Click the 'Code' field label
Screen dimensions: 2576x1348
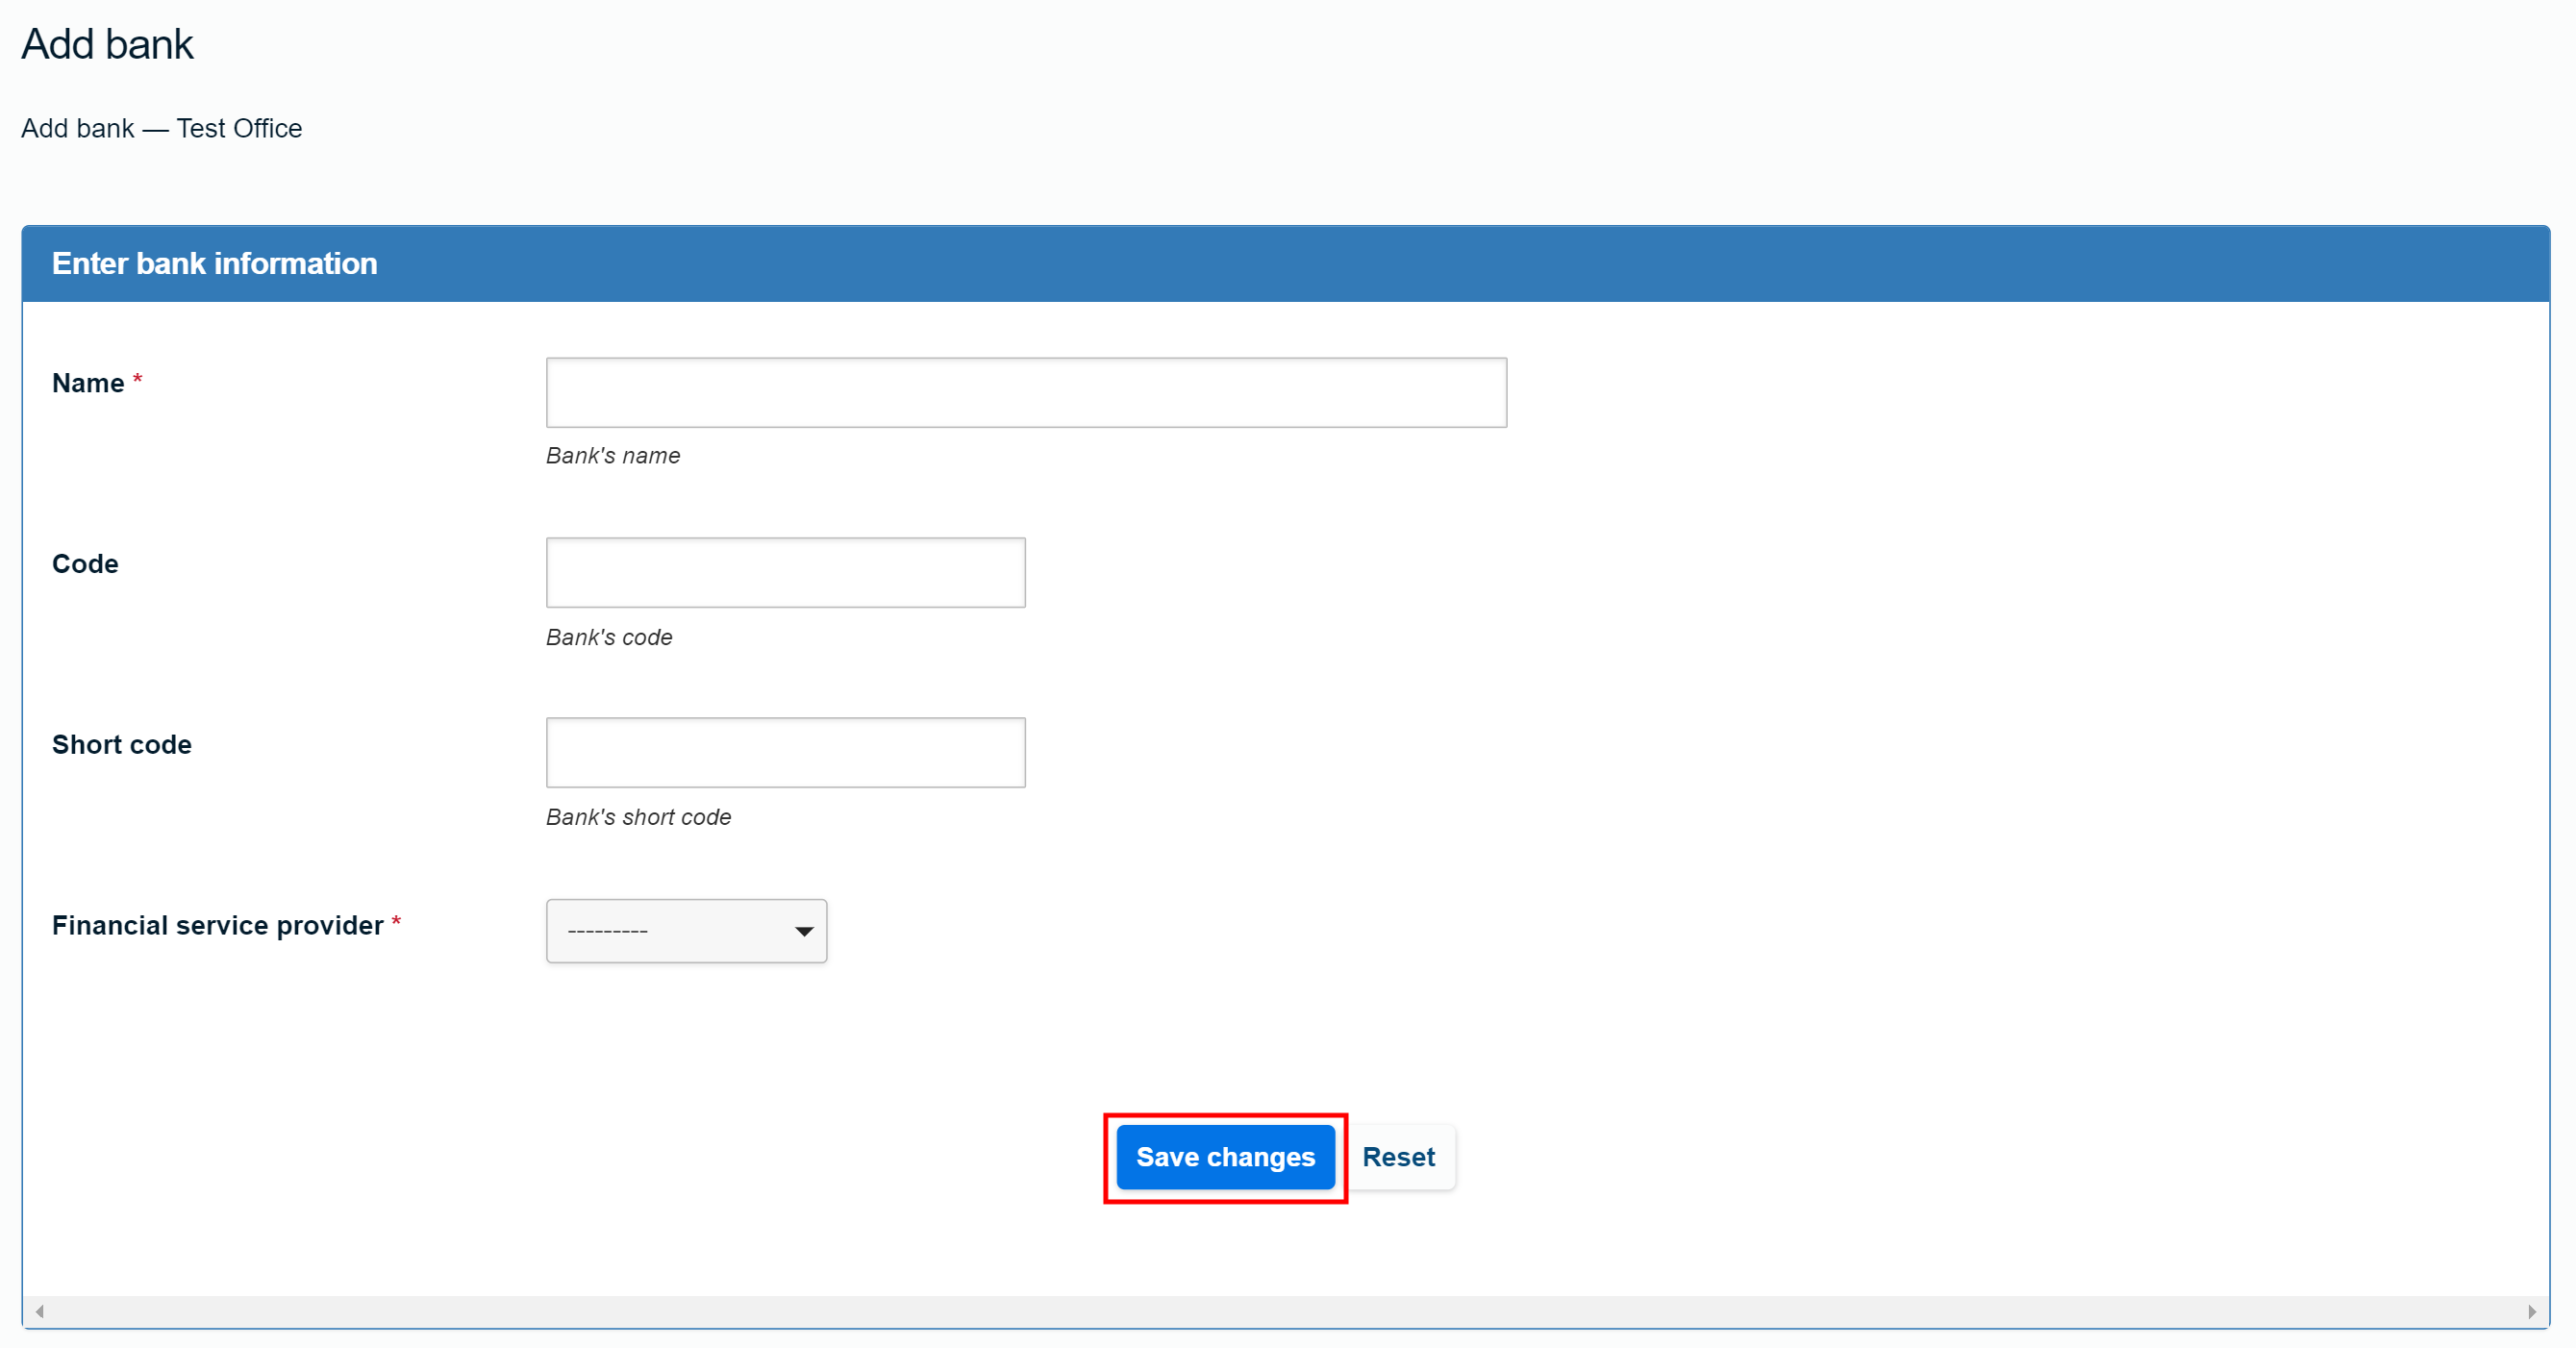click(85, 564)
